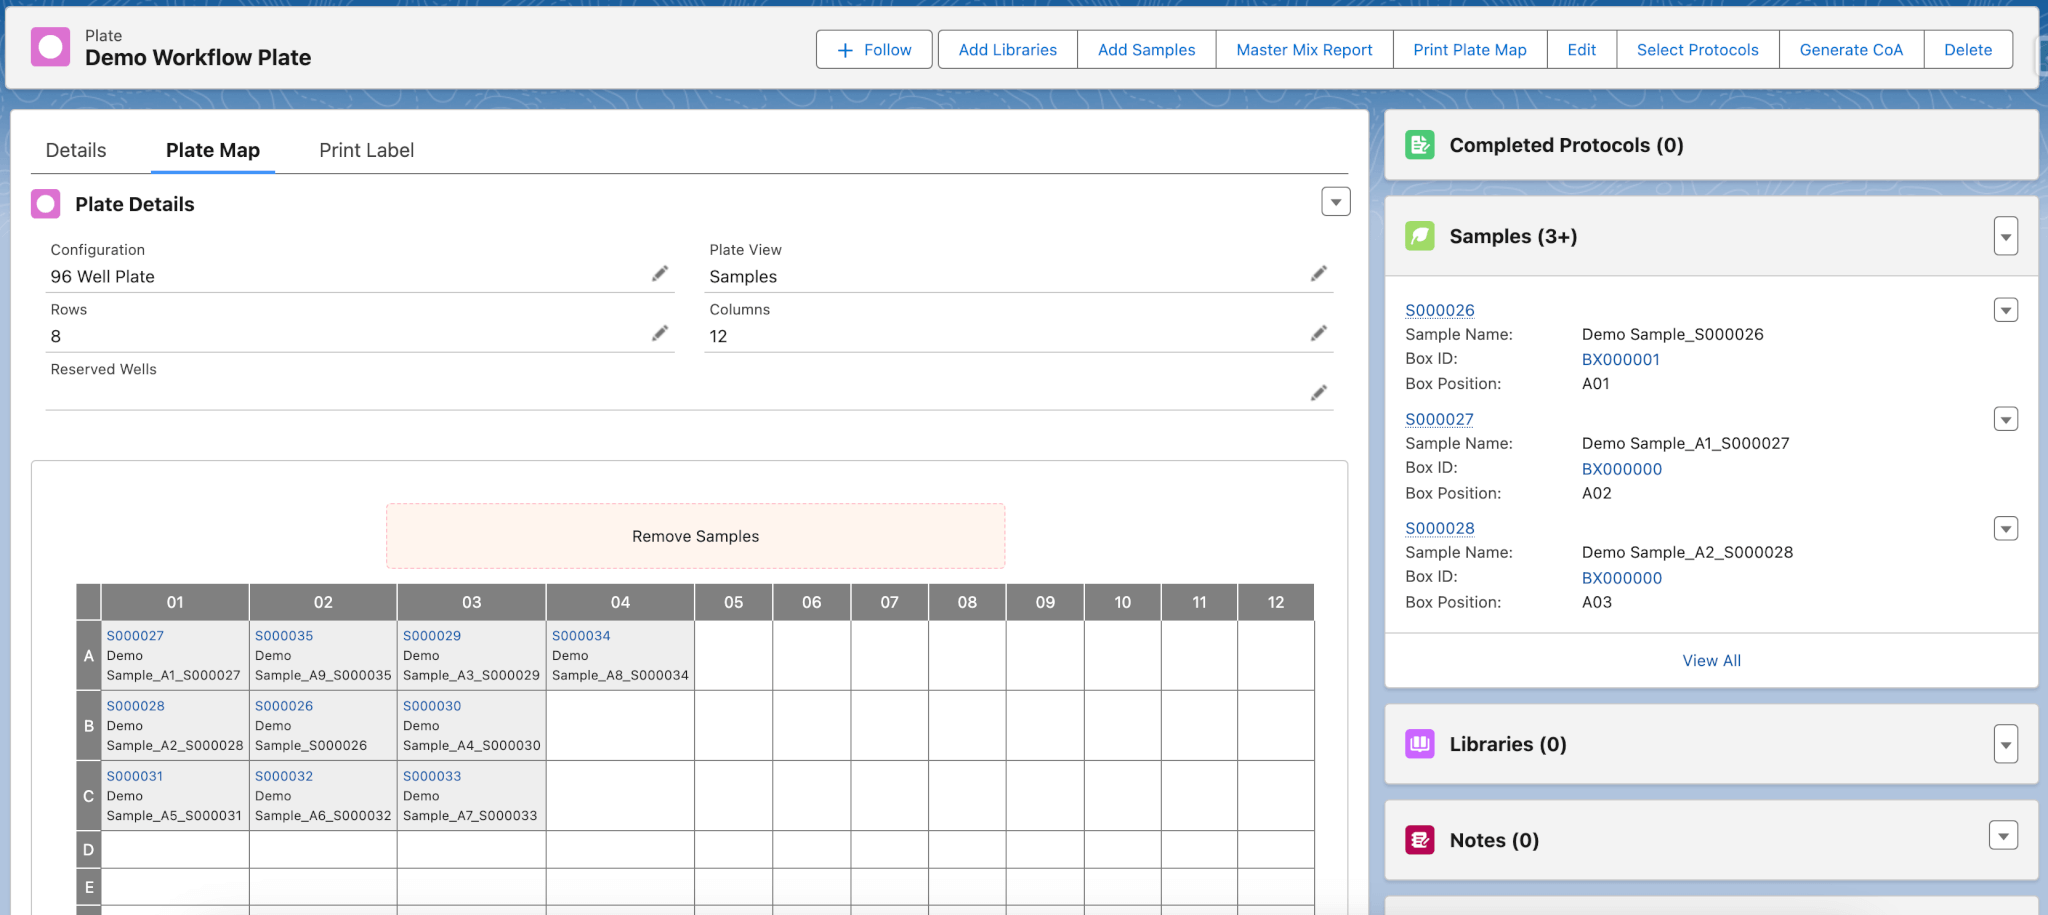Click row header D in plate map

(89, 850)
